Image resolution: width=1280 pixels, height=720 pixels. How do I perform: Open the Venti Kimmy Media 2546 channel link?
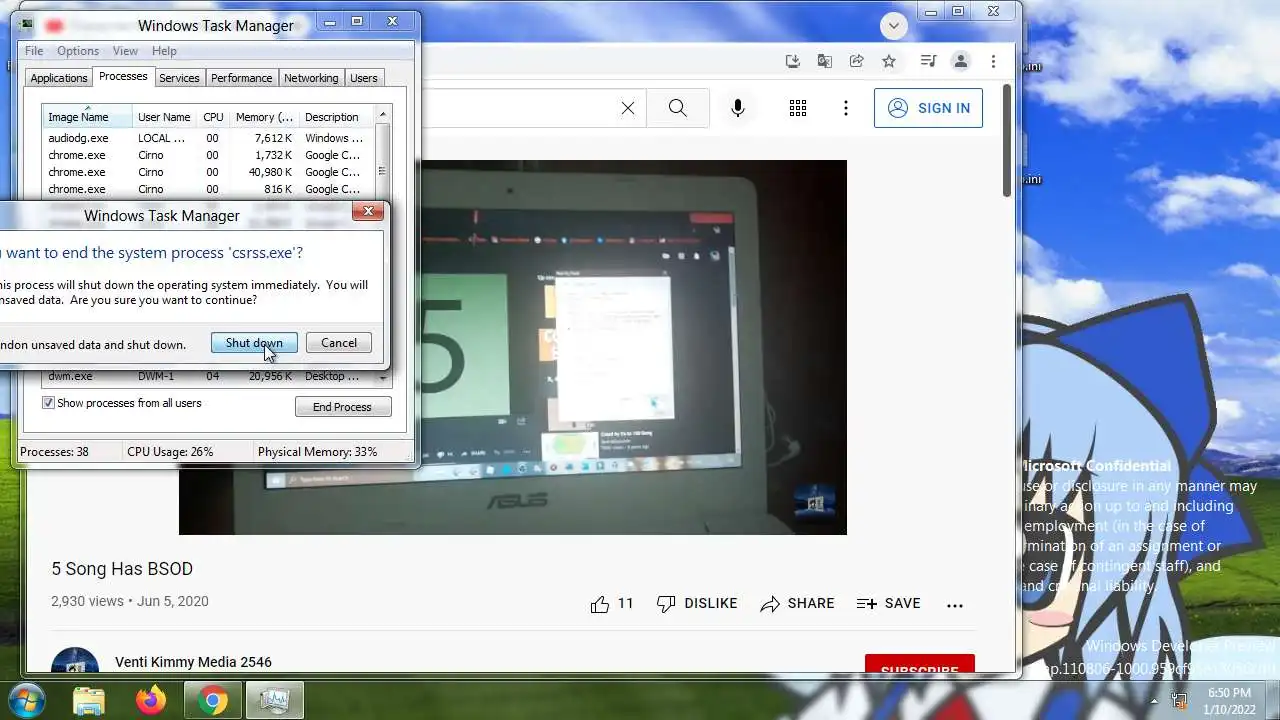click(193, 662)
